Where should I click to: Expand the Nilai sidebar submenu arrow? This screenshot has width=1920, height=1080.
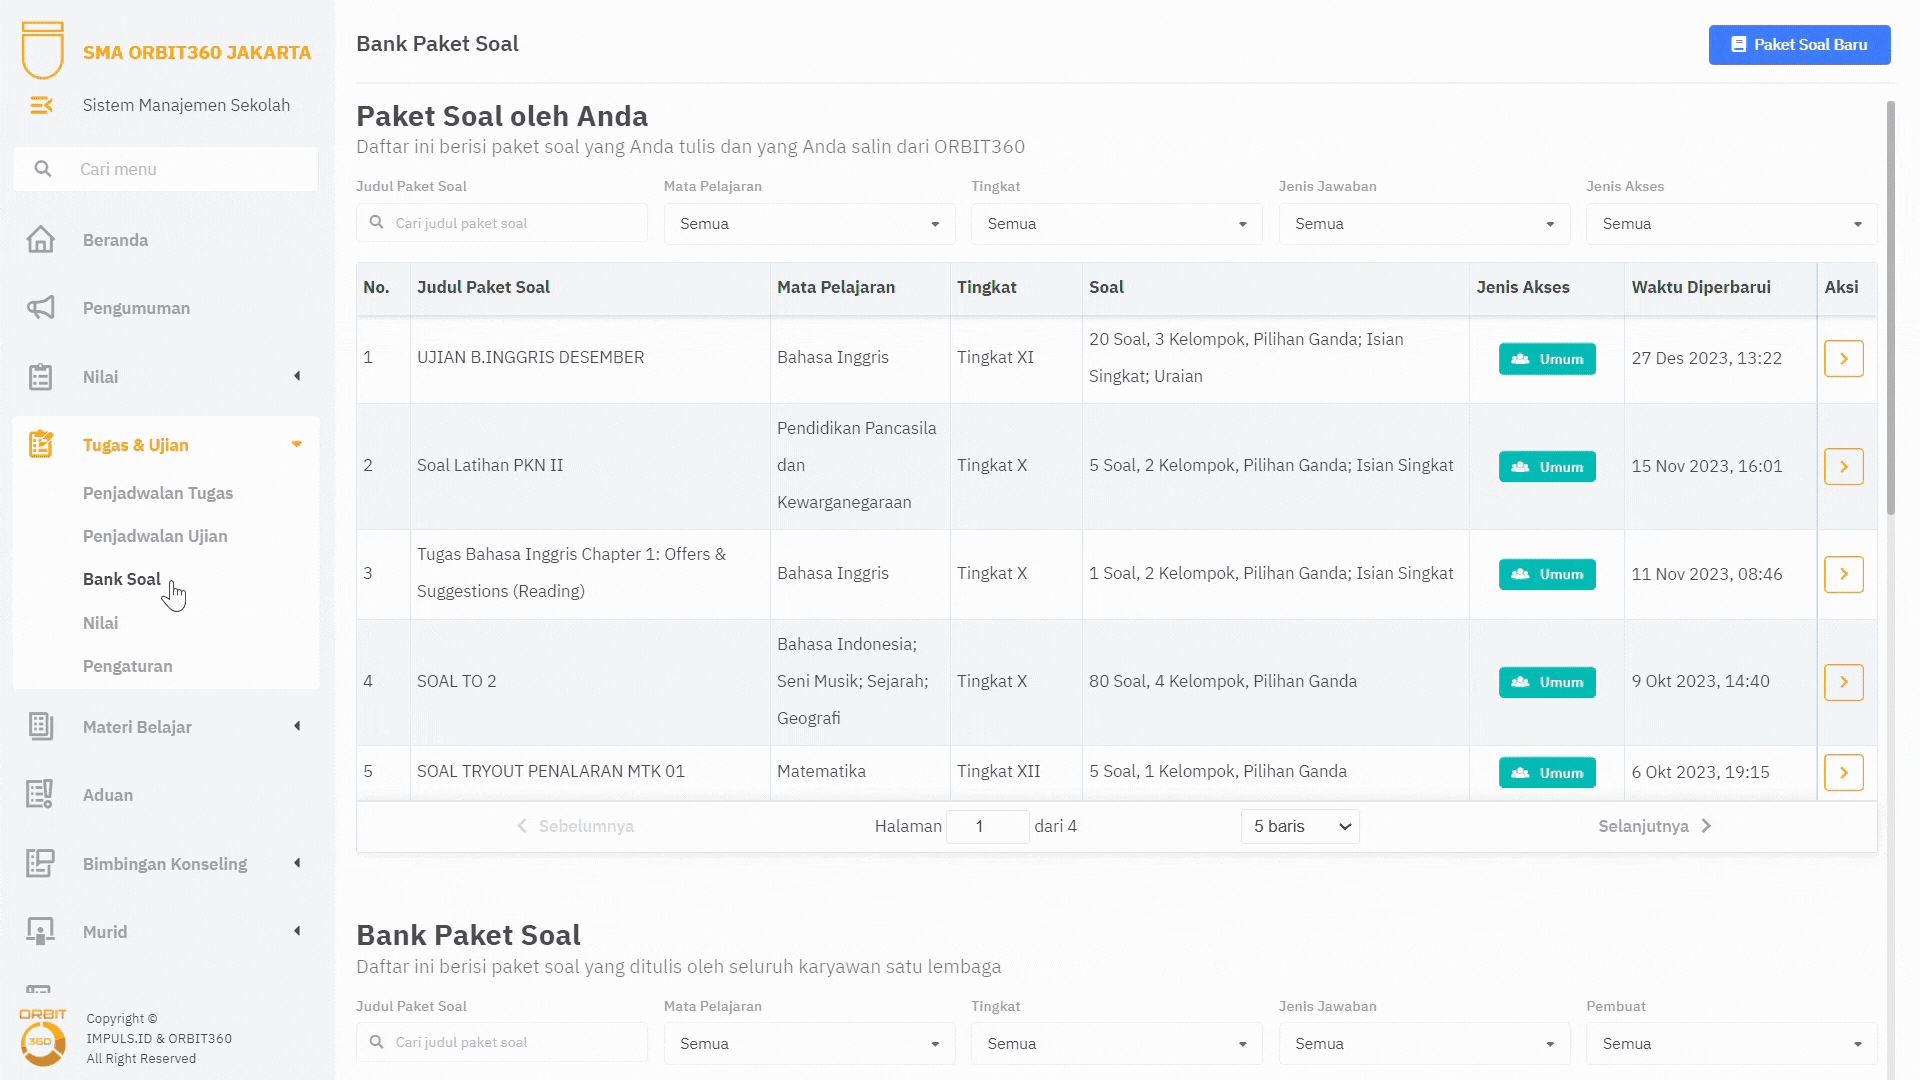tap(297, 377)
